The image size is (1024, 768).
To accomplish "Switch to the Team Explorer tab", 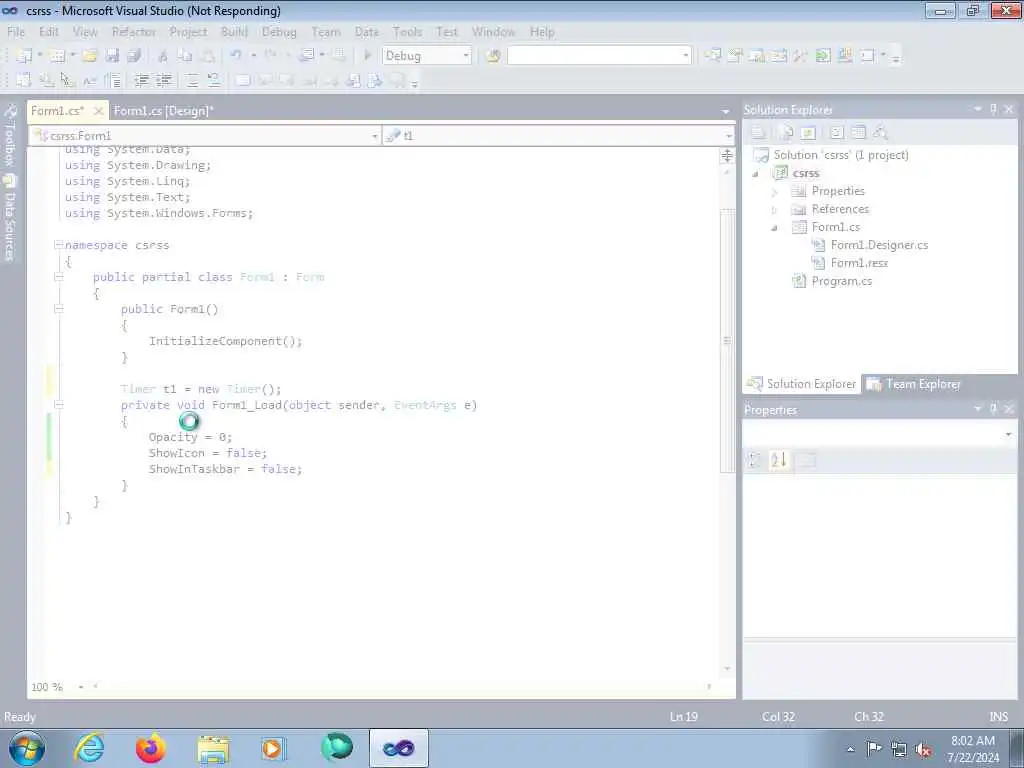I will click(x=914, y=384).
